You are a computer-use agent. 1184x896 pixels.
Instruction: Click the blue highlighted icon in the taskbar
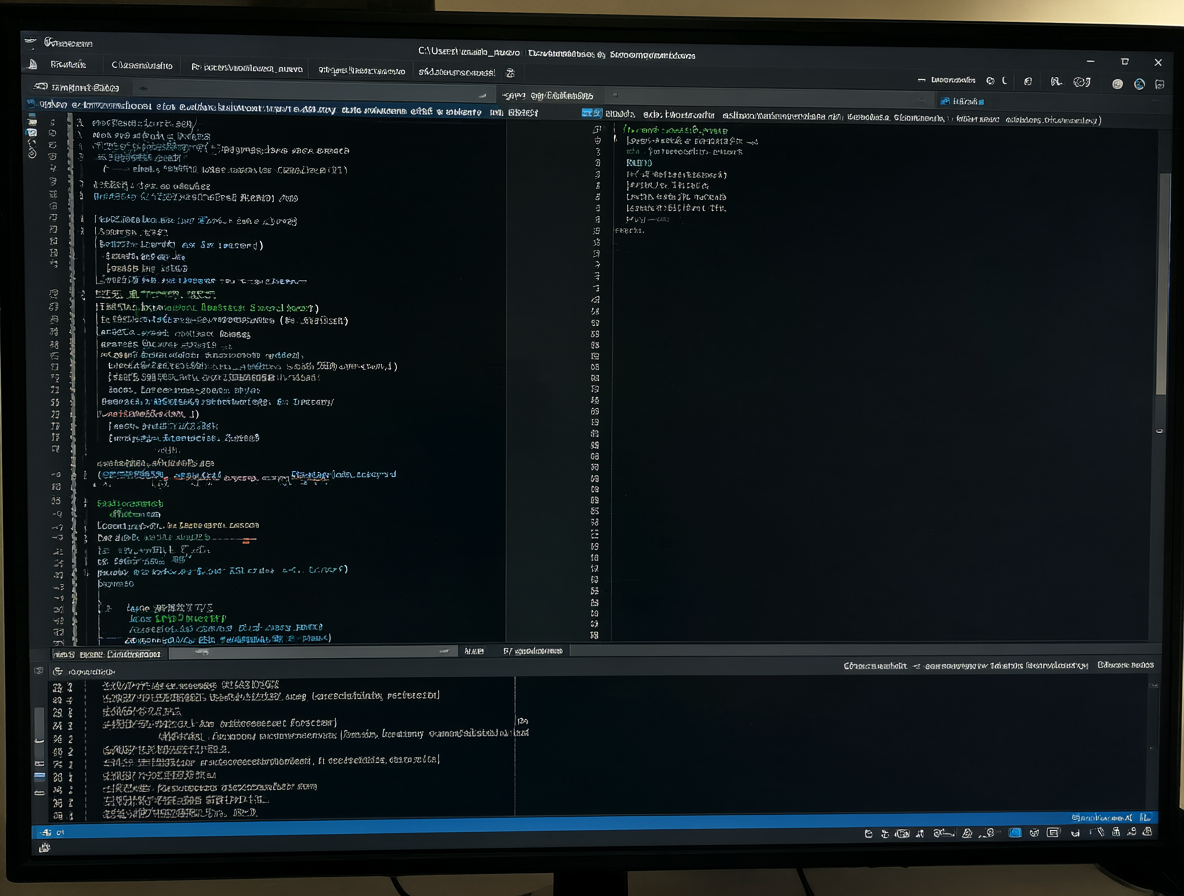pos(1016,833)
